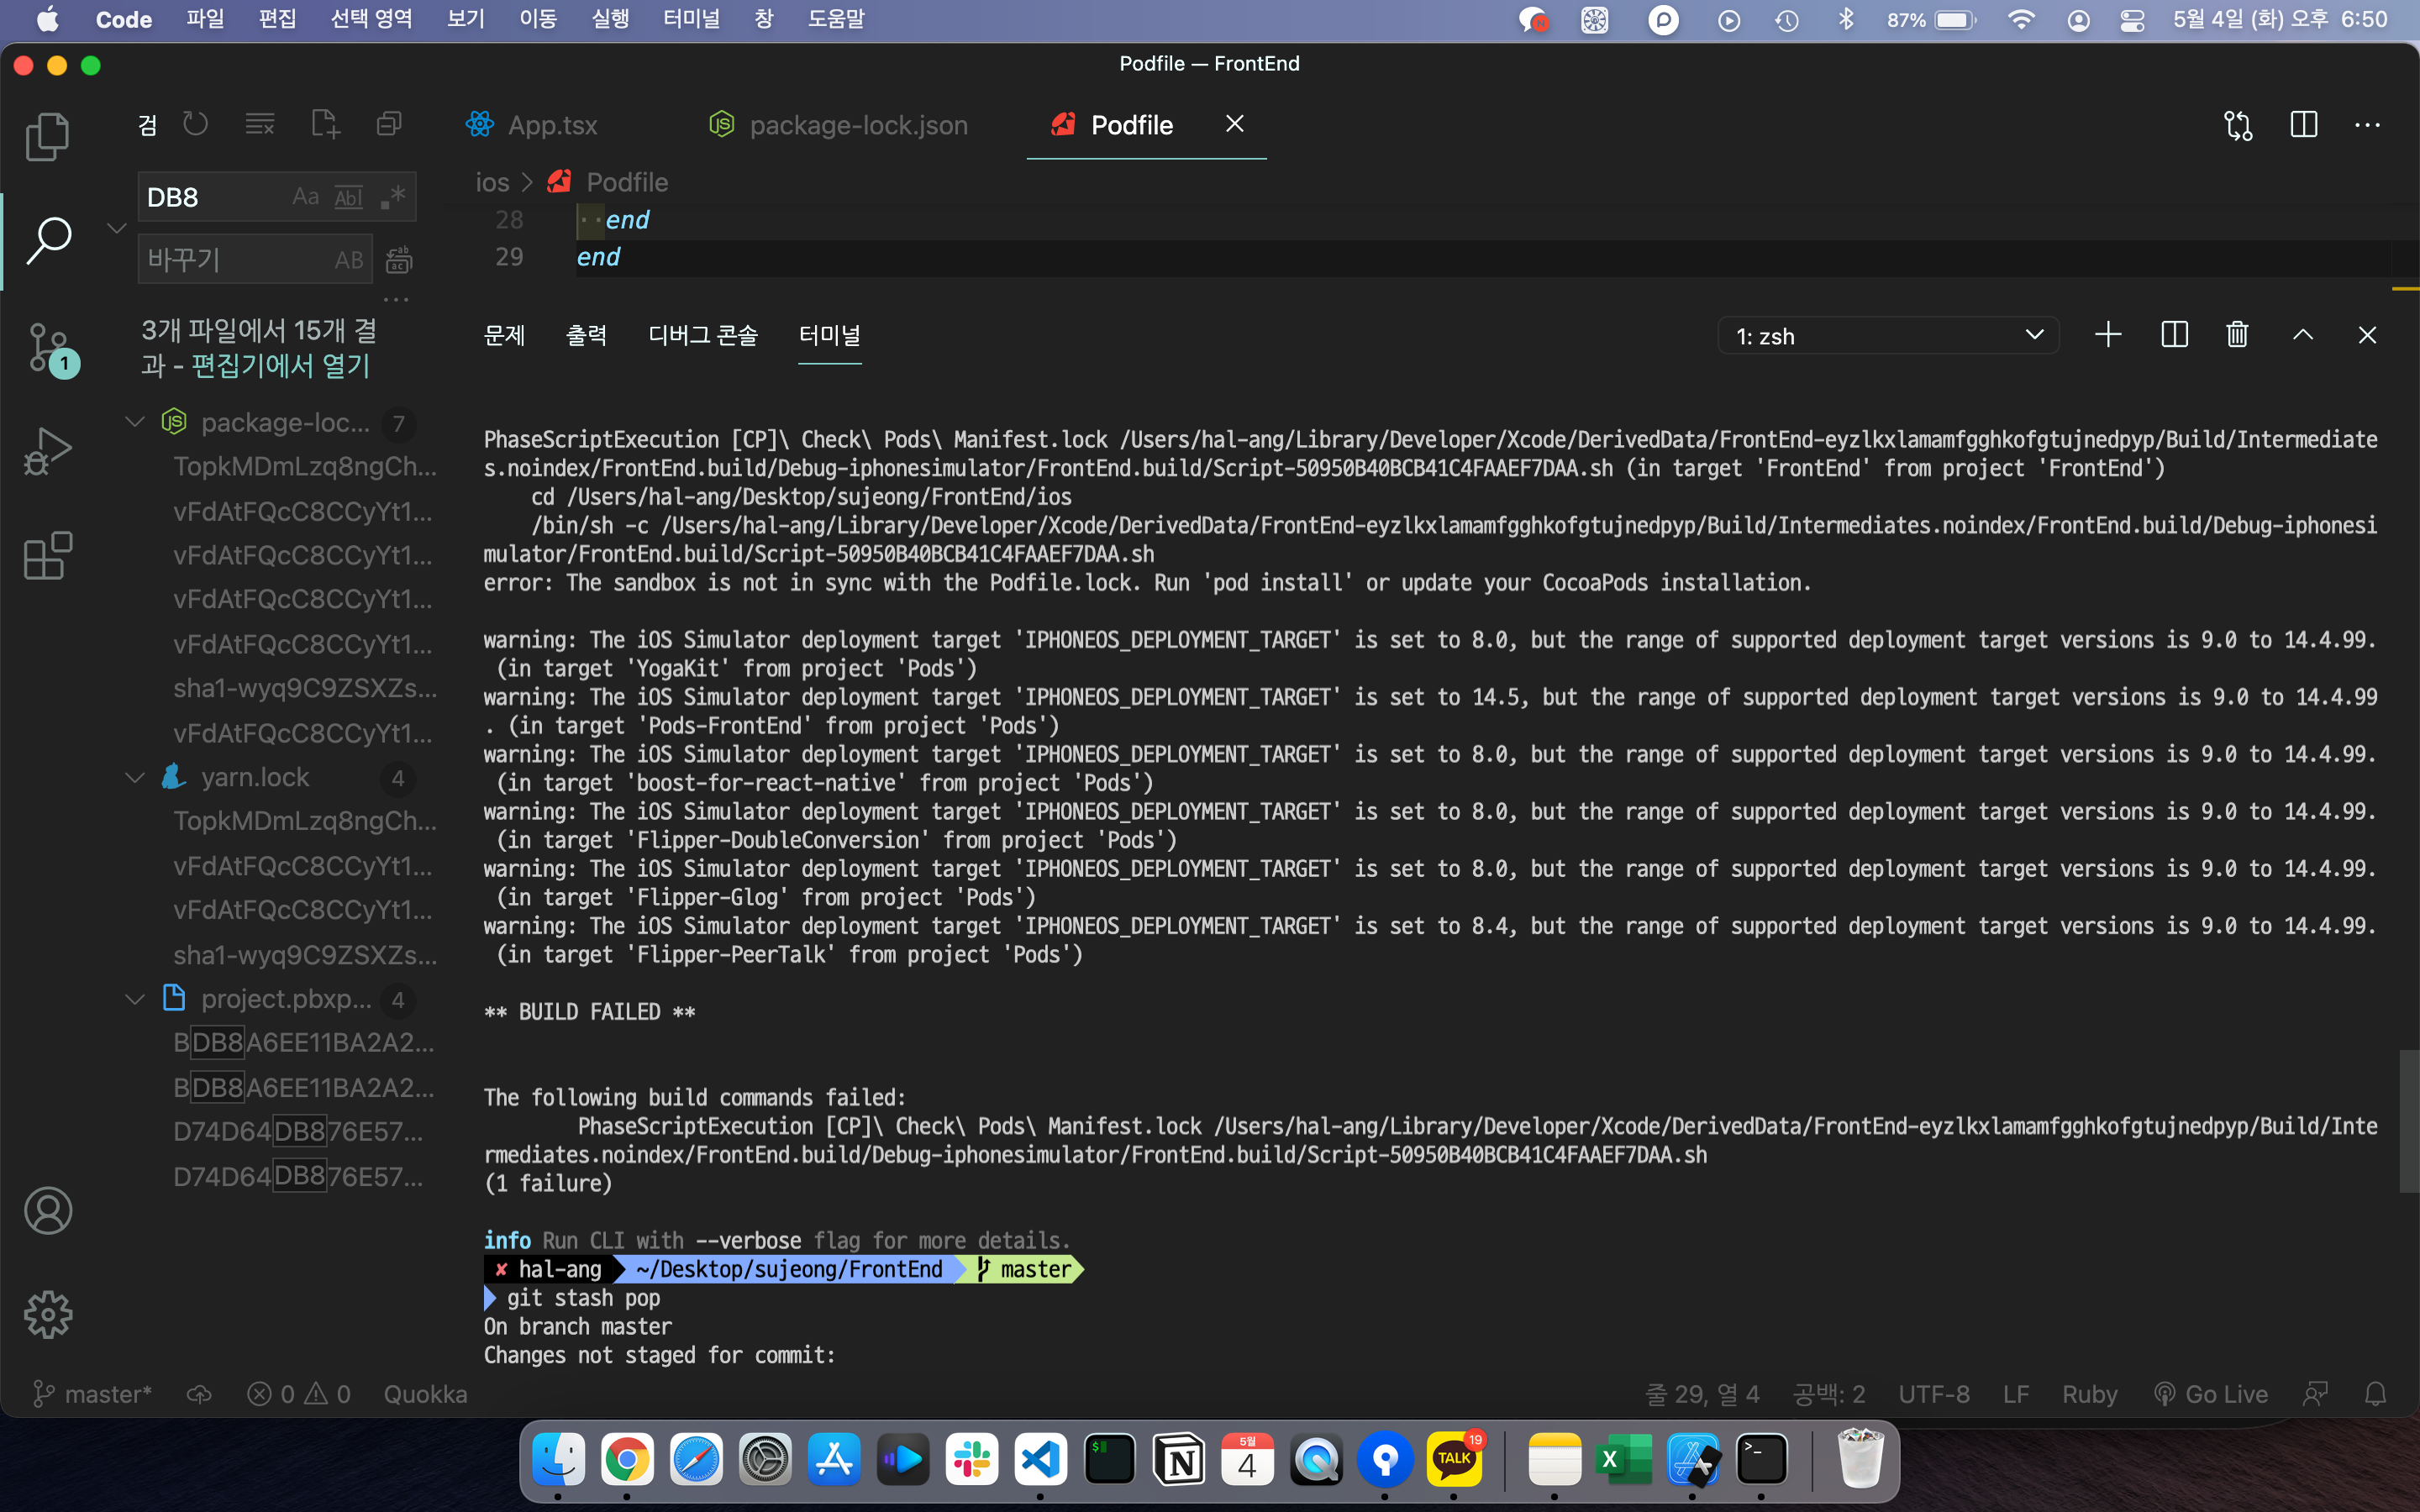Collapse the project.pbxproj results group
Viewport: 2420px width, 1512px height.
coord(135,999)
